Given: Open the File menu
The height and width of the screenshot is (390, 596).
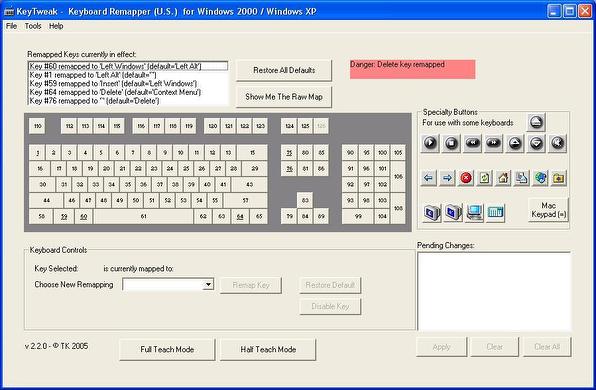Looking at the screenshot, I should pos(11,26).
